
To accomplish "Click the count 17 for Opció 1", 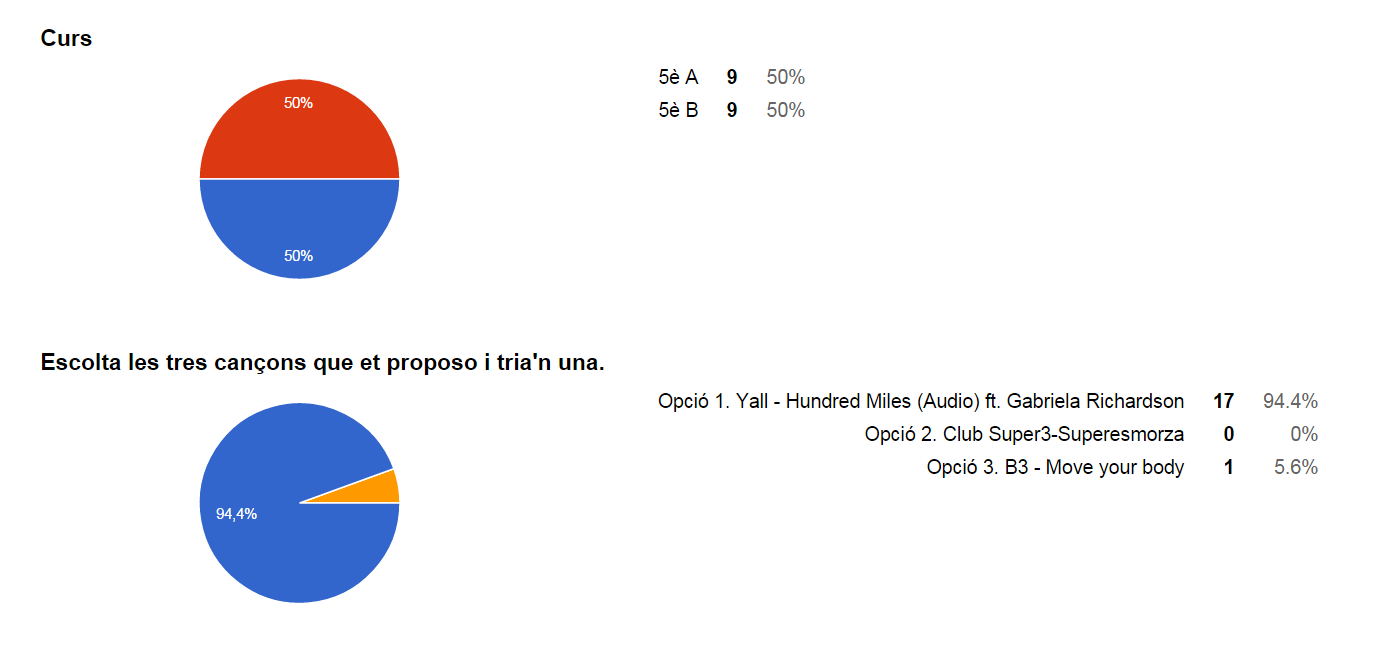I will (x=1223, y=401).
